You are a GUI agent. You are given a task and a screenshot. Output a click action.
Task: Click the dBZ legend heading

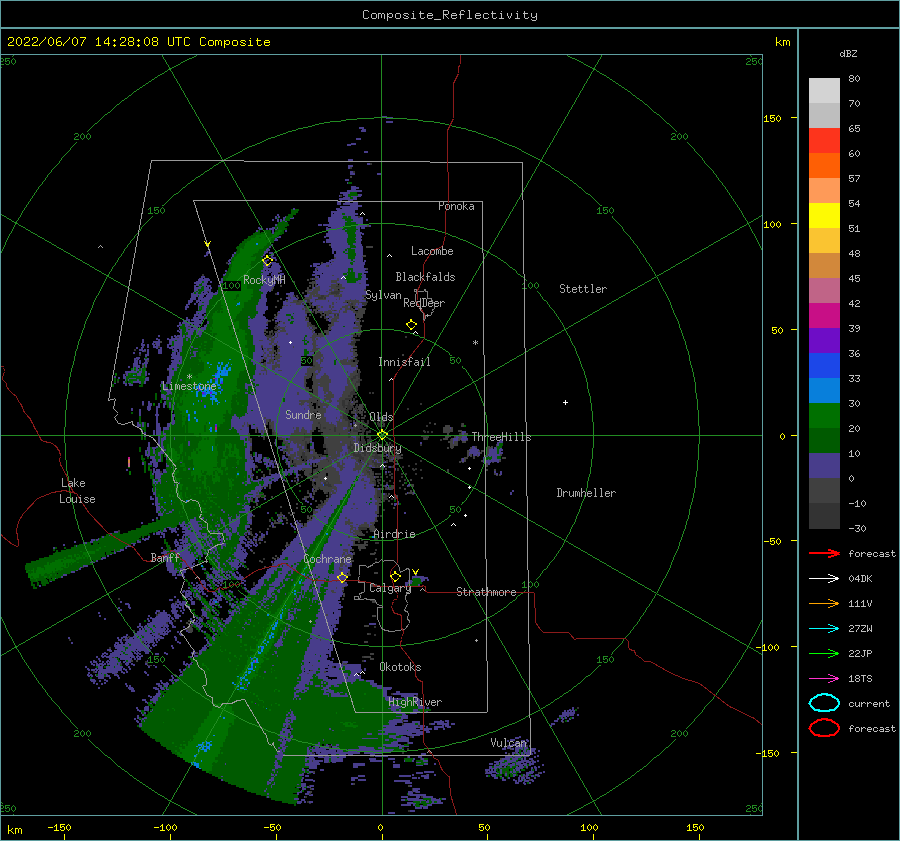click(848, 53)
